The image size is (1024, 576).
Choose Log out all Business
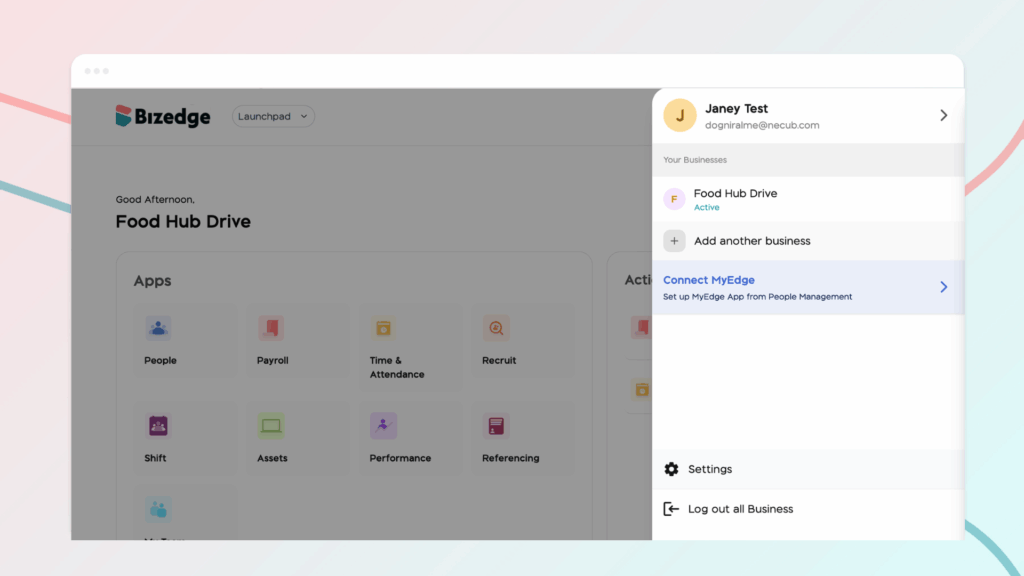(740, 509)
